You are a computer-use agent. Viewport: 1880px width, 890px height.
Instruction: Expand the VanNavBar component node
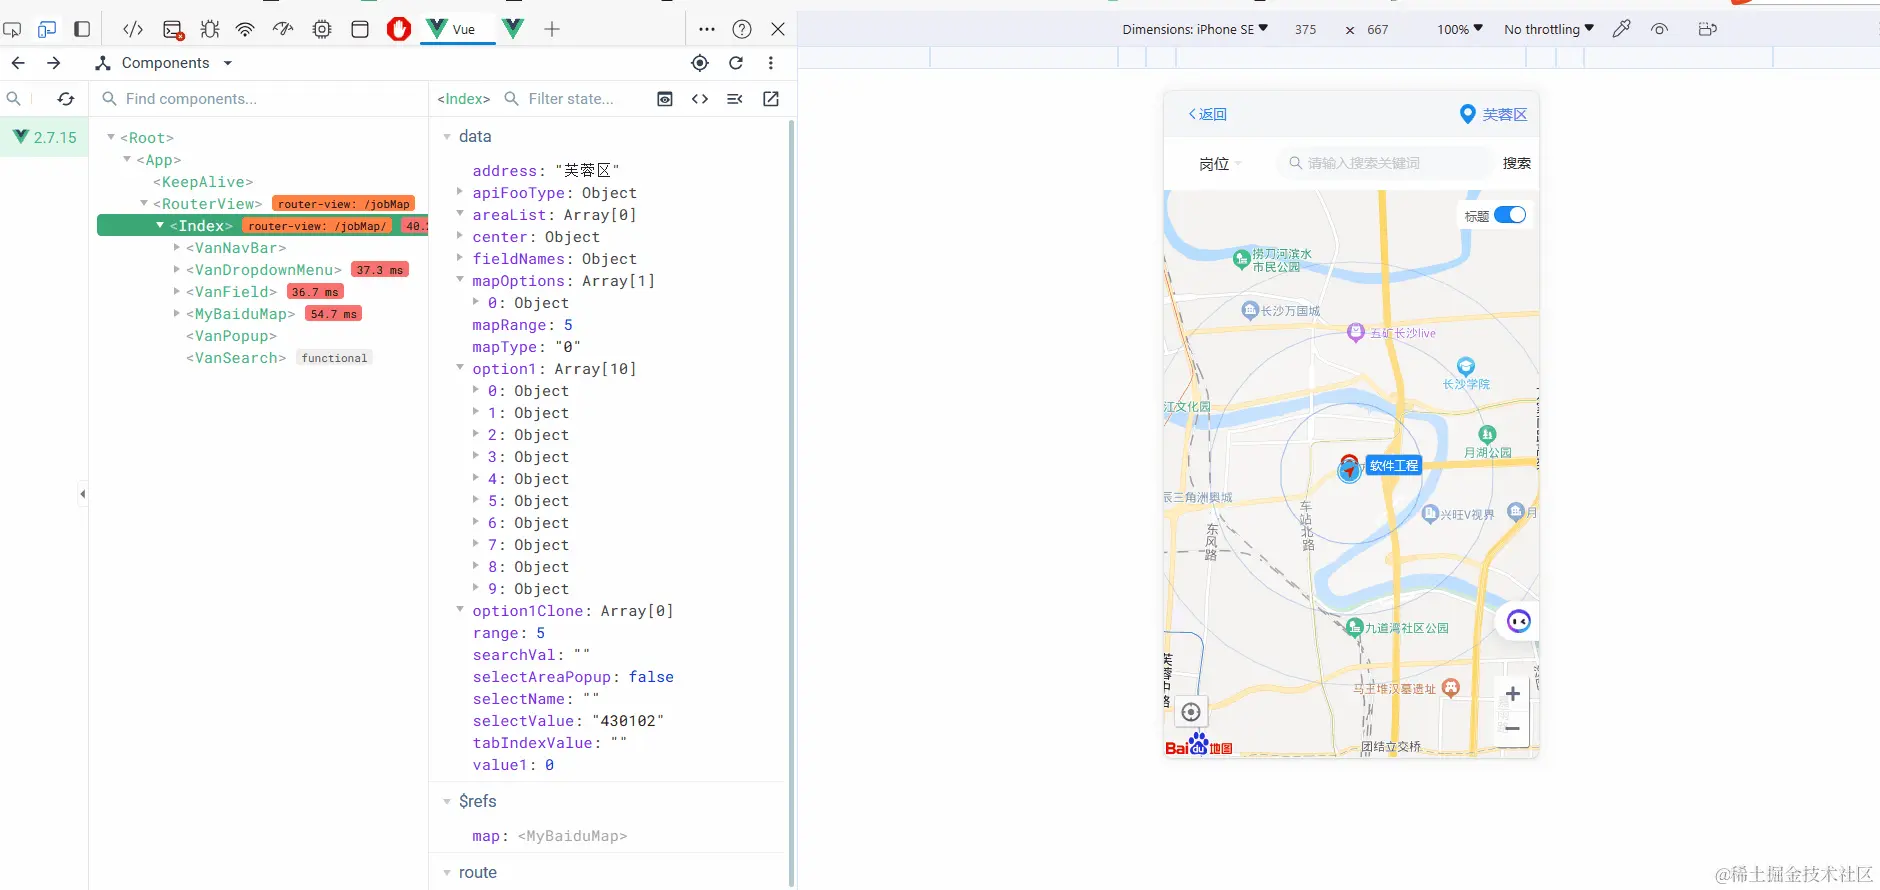tap(177, 247)
